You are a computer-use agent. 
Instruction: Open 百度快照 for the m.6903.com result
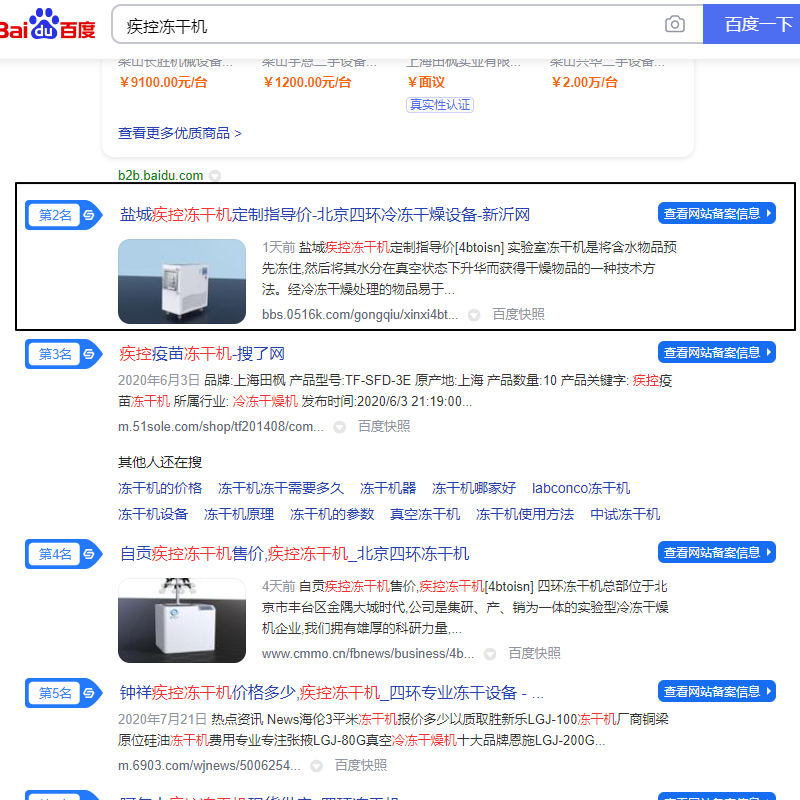(x=360, y=765)
